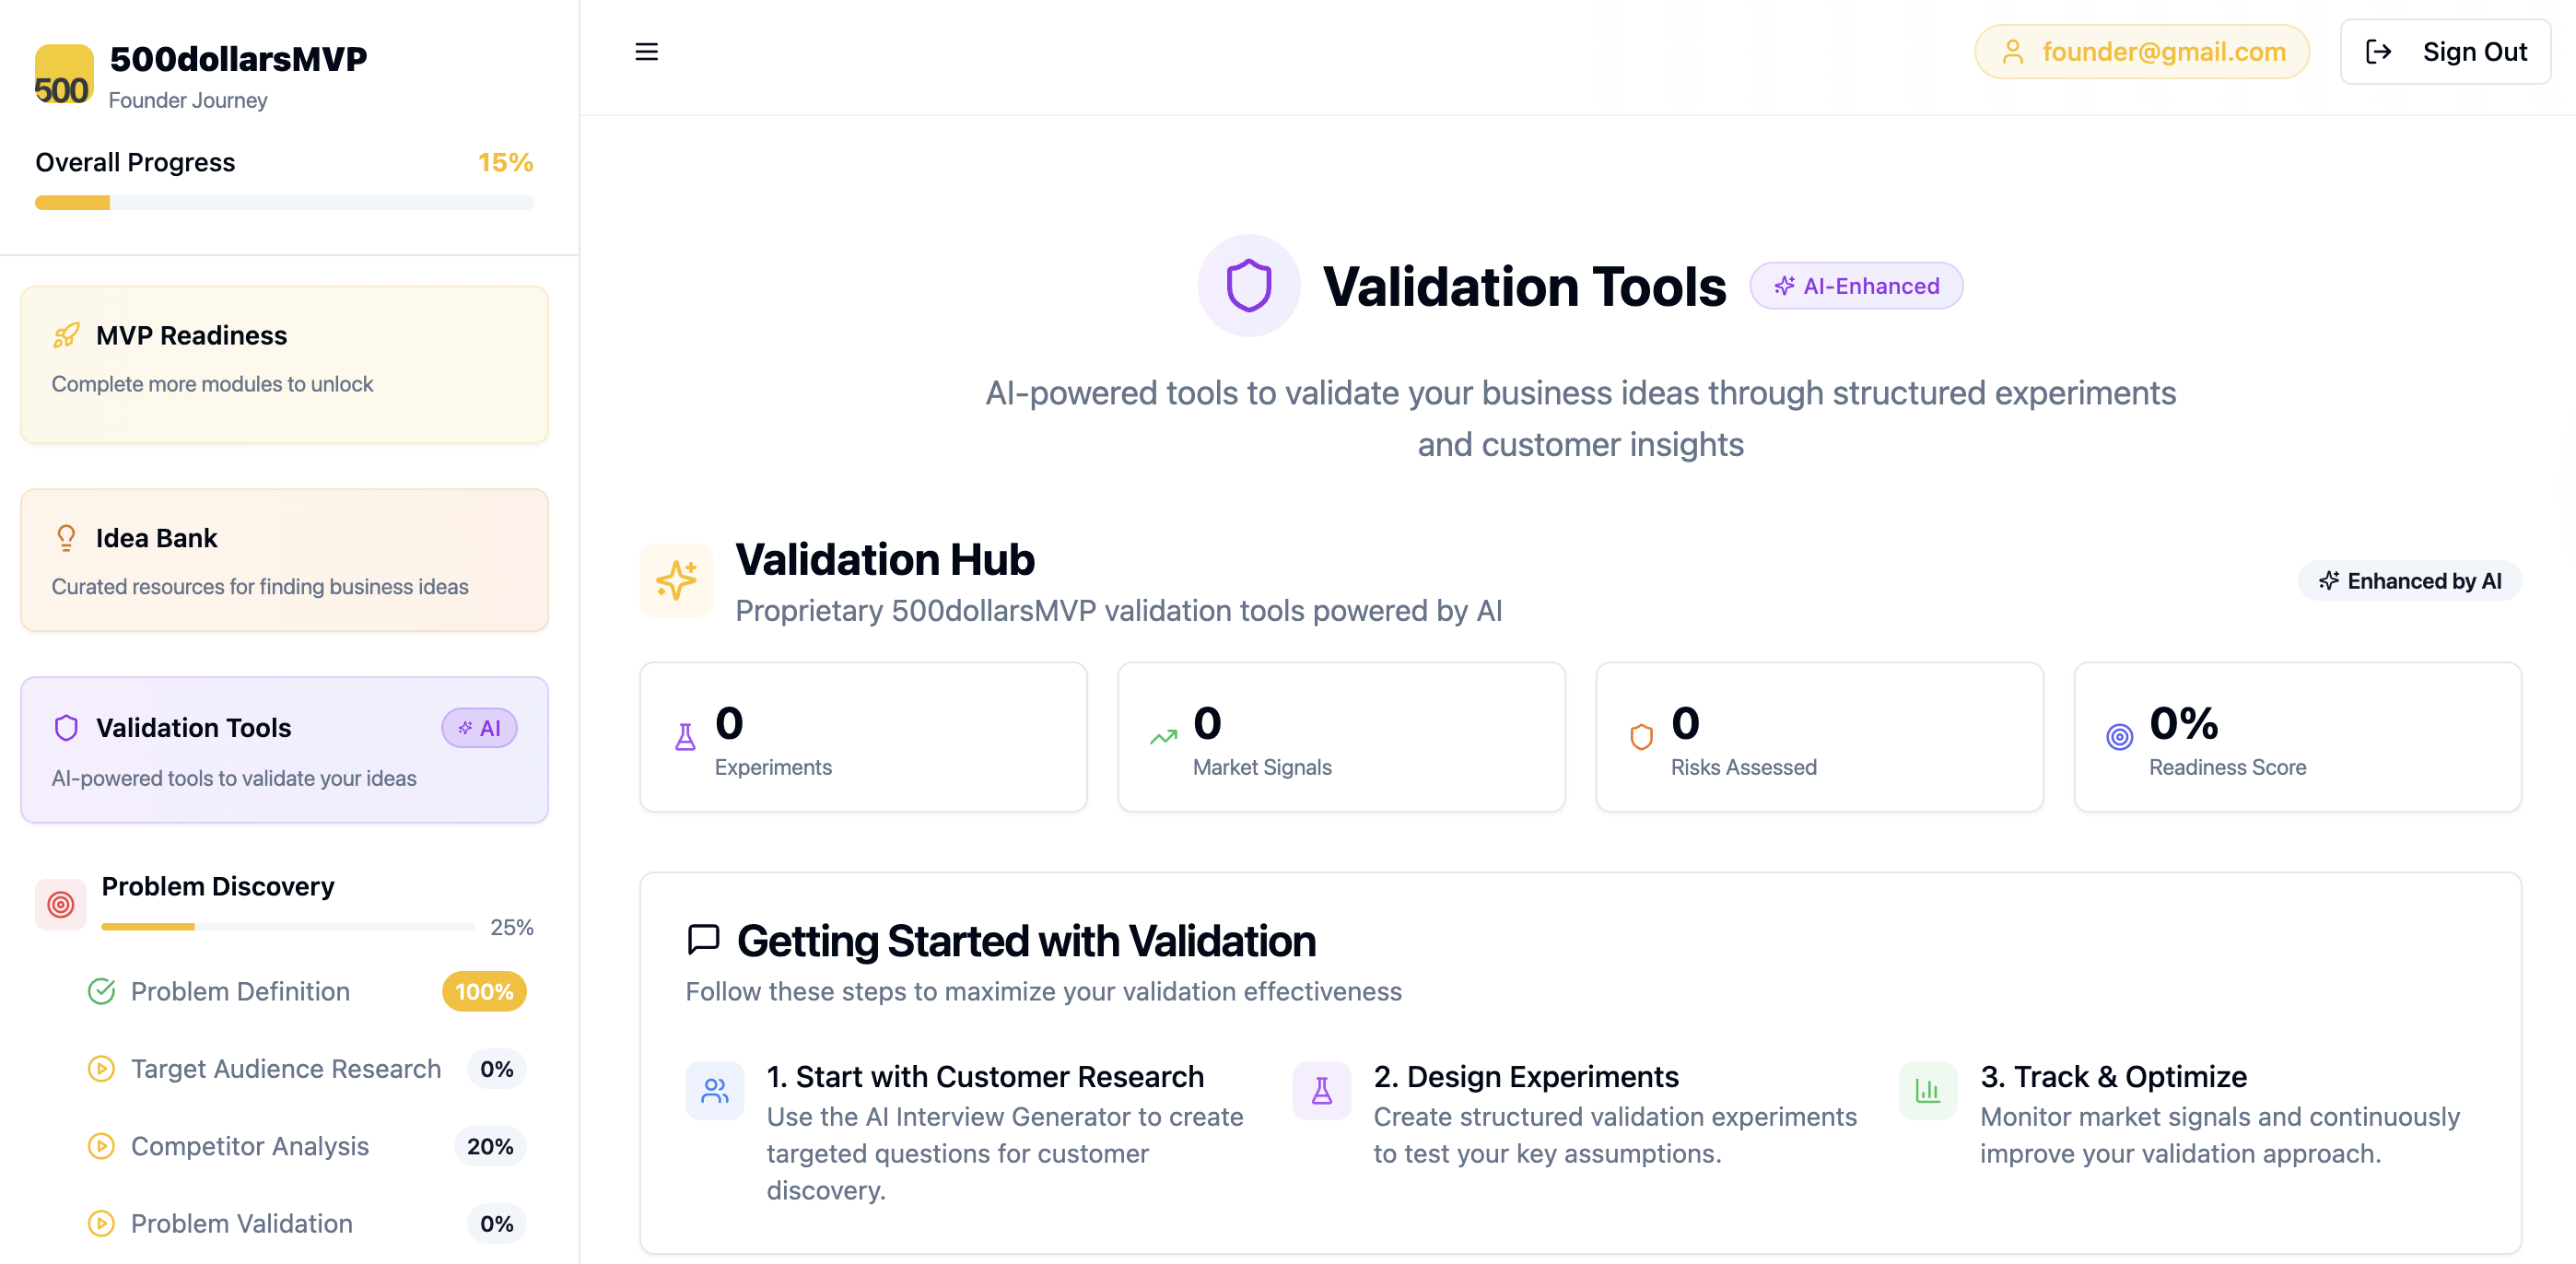Viewport: 2576px width, 1264px height.
Task: Expand the Problem Discovery section
Action: point(285,904)
